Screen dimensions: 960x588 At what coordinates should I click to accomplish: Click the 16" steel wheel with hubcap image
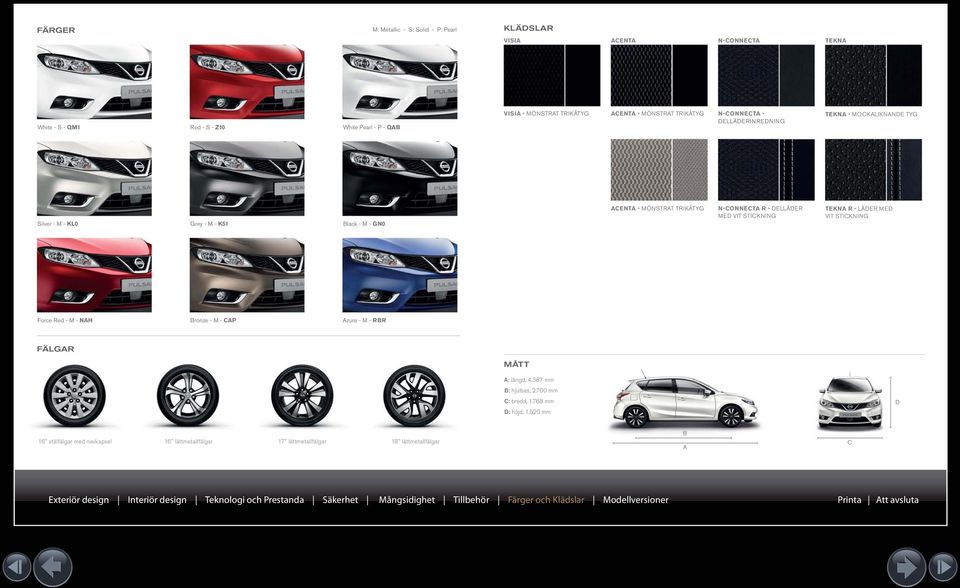75,396
